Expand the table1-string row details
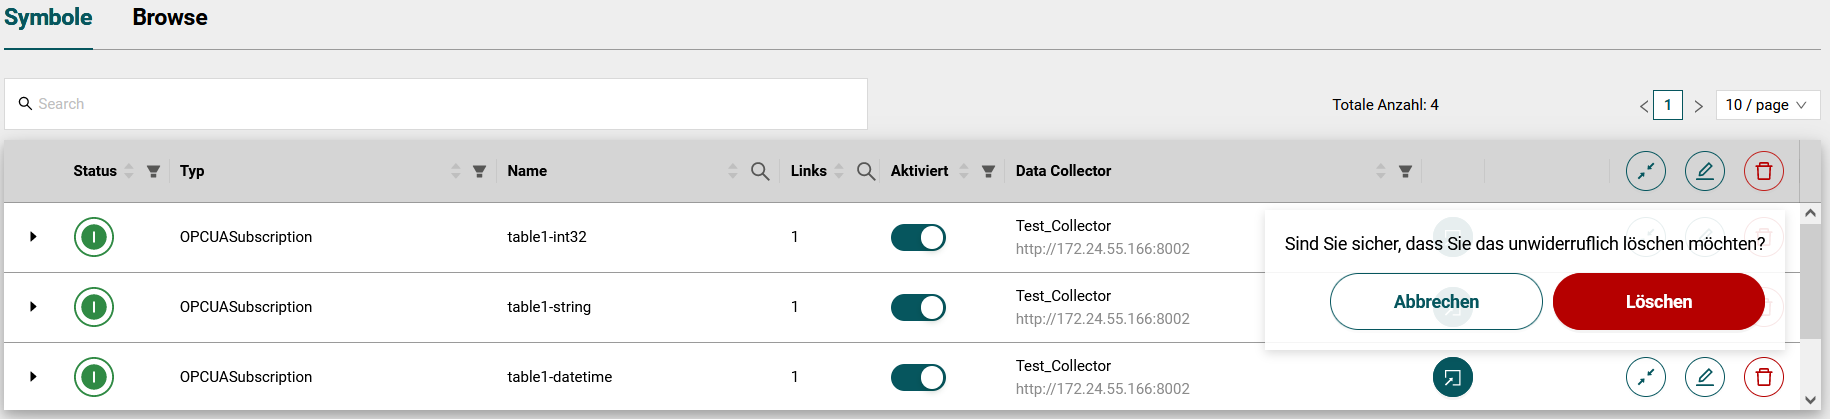The height and width of the screenshot is (419, 1830). click(33, 307)
